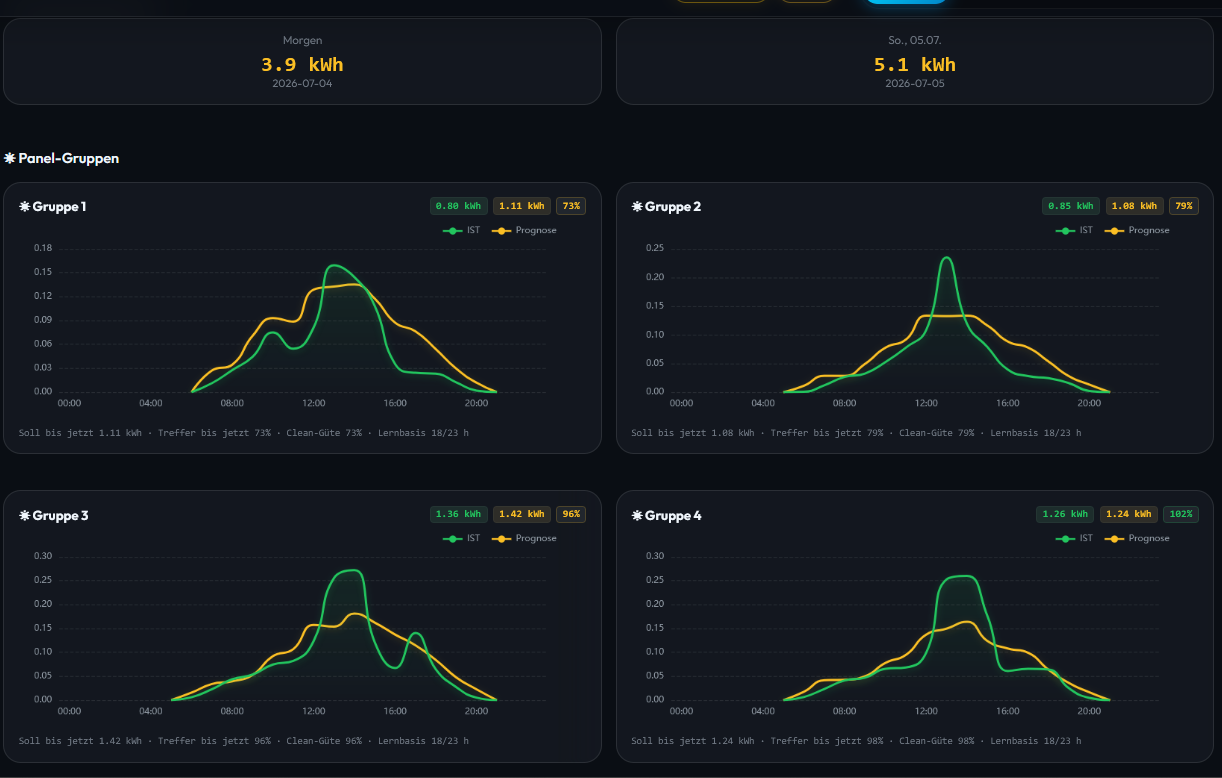1222x778 pixels.
Task: Click the sun icon next to Gruppe 1
Action: click(25, 207)
